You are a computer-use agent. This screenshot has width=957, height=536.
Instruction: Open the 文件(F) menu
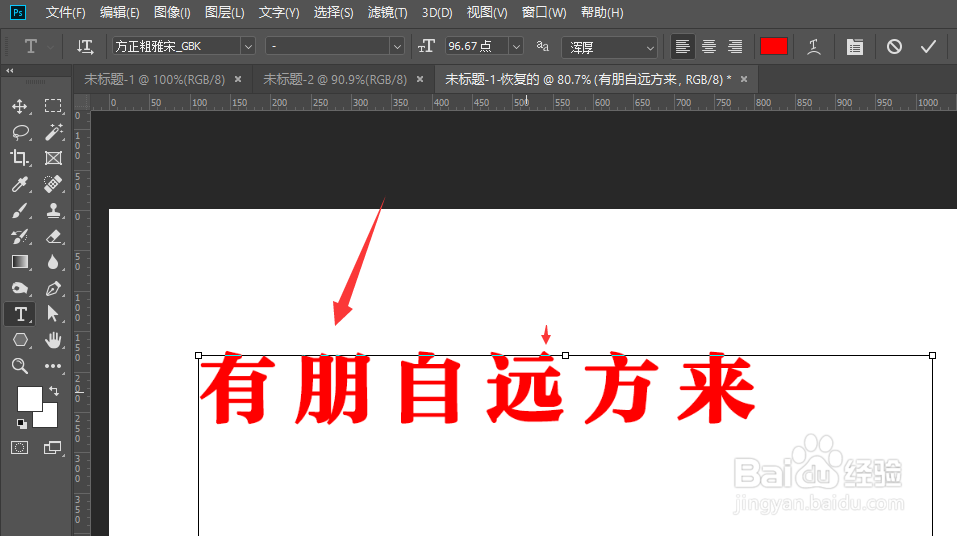click(x=65, y=12)
